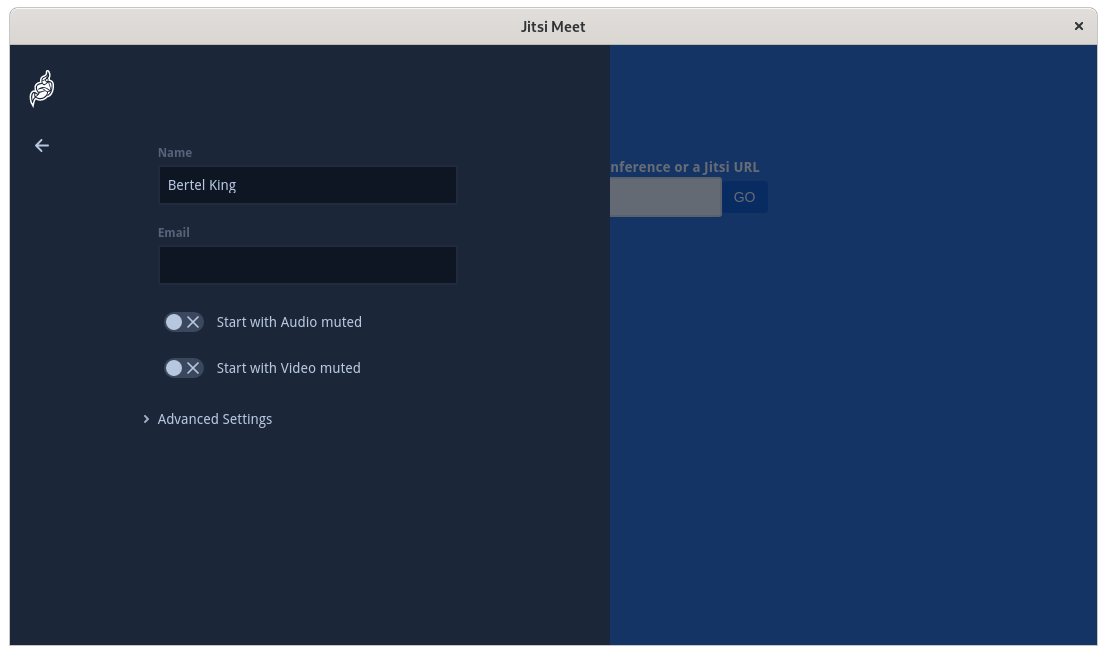Viewport: 1107px width, 655px height.
Task: Click the Name label above the field
Action: tap(175, 153)
